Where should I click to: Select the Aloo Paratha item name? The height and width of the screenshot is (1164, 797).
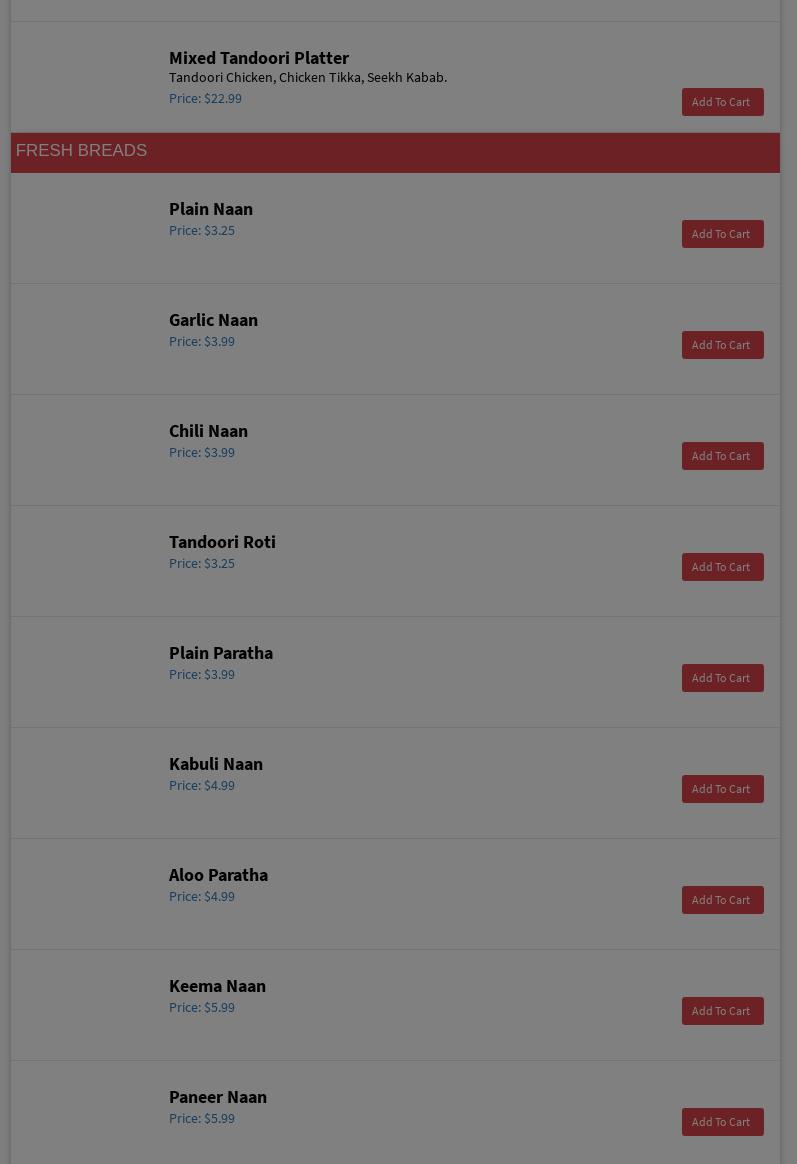click(x=218, y=875)
